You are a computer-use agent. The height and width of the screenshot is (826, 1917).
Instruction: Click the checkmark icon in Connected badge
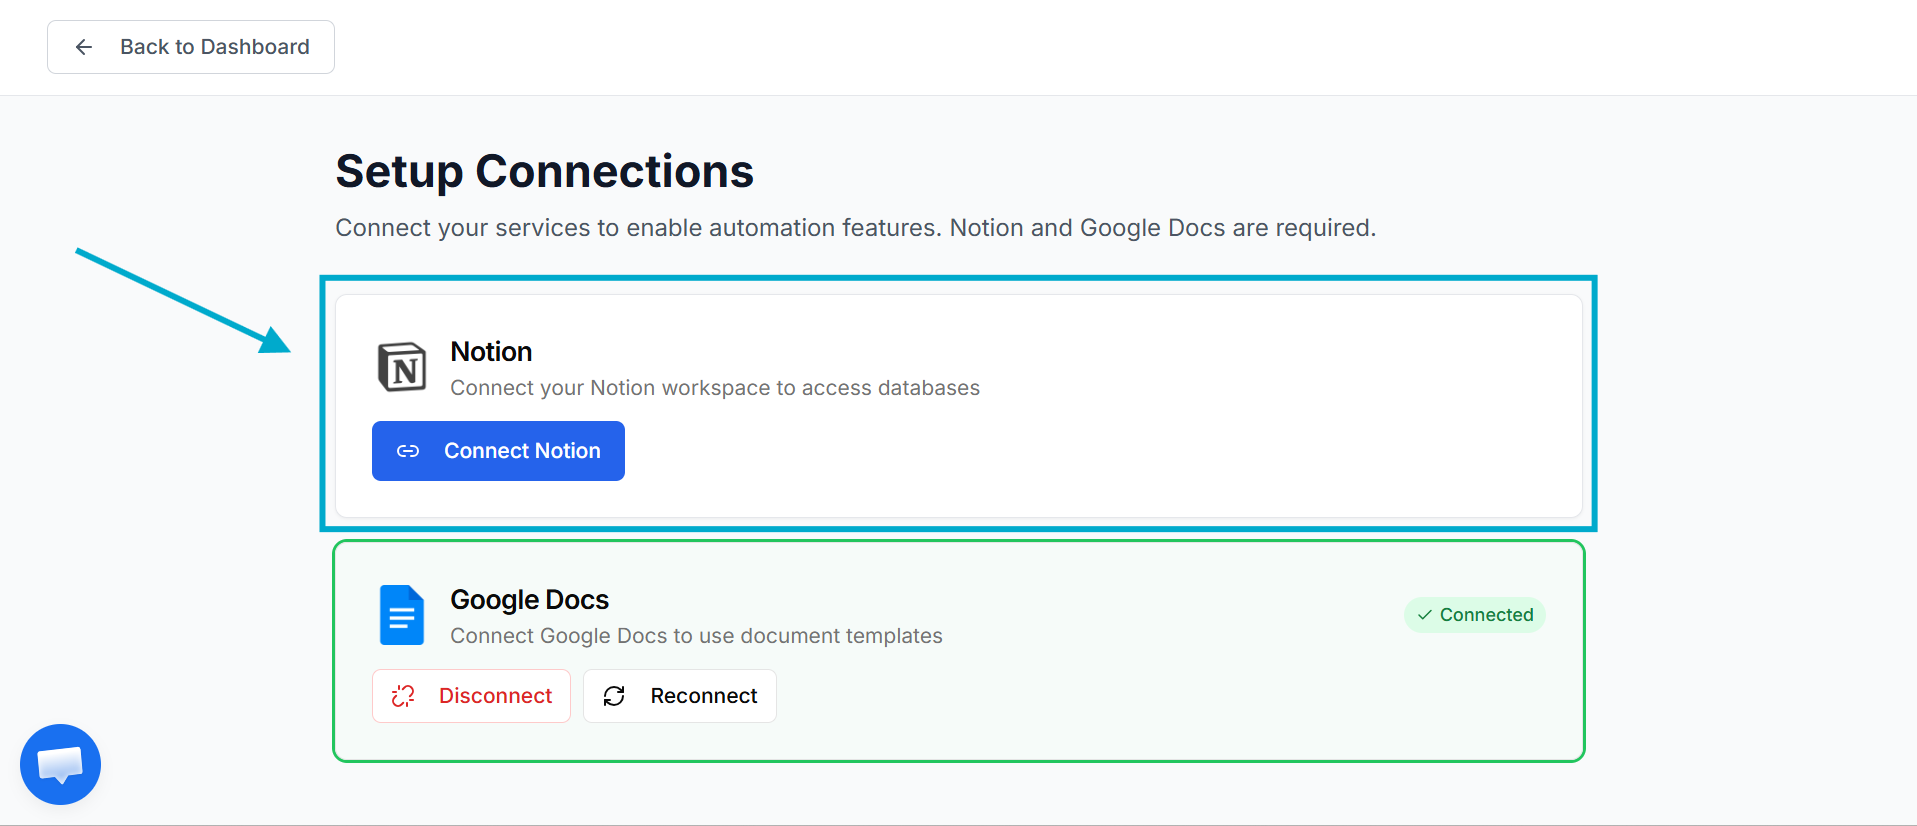pos(1425,615)
